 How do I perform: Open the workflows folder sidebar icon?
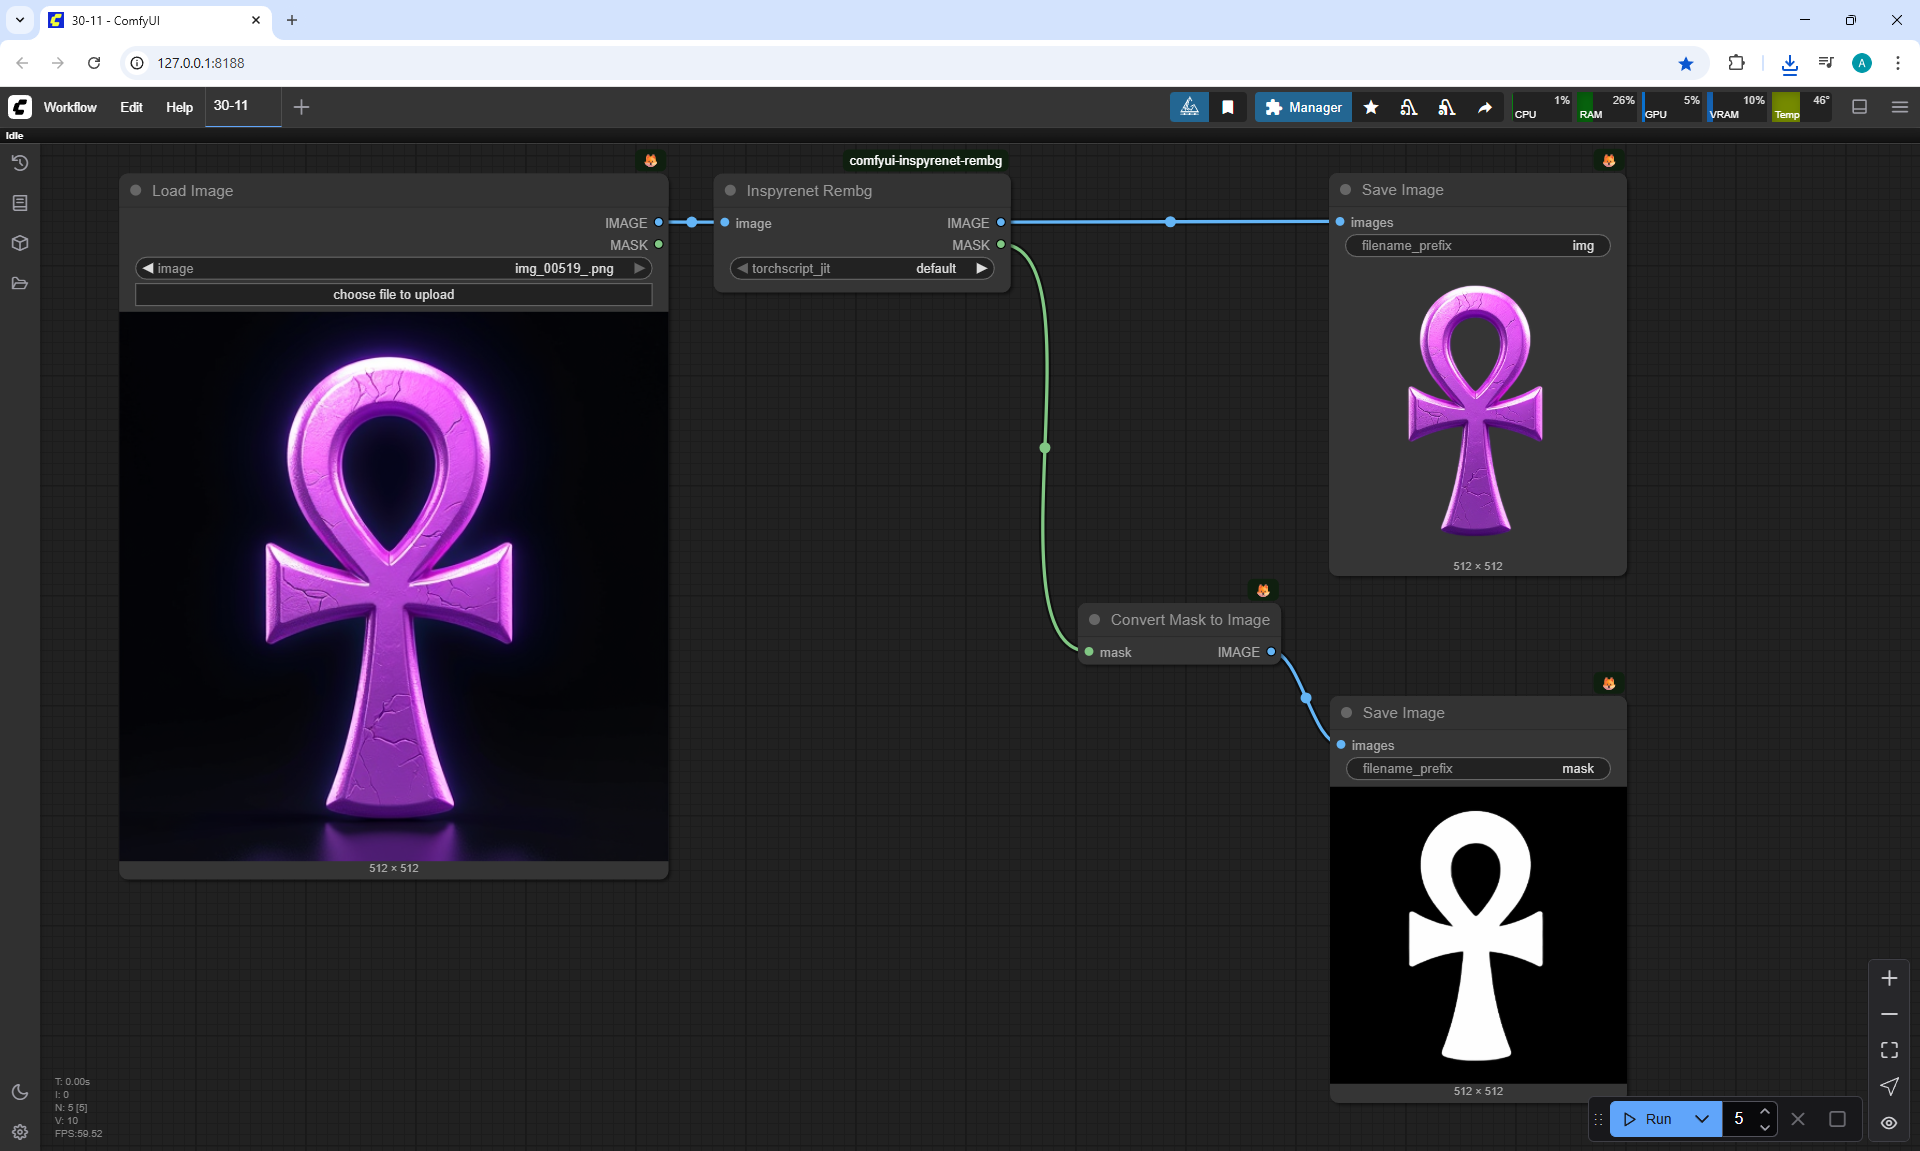(x=20, y=283)
